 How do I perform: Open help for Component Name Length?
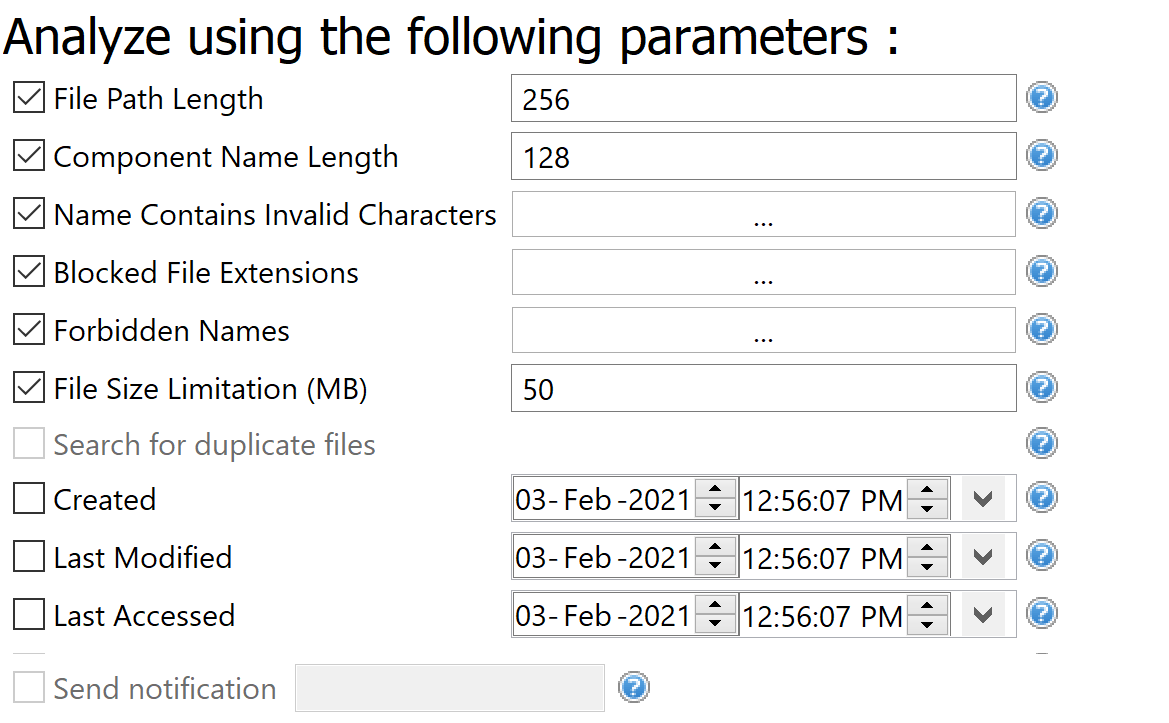[x=1041, y=156]
